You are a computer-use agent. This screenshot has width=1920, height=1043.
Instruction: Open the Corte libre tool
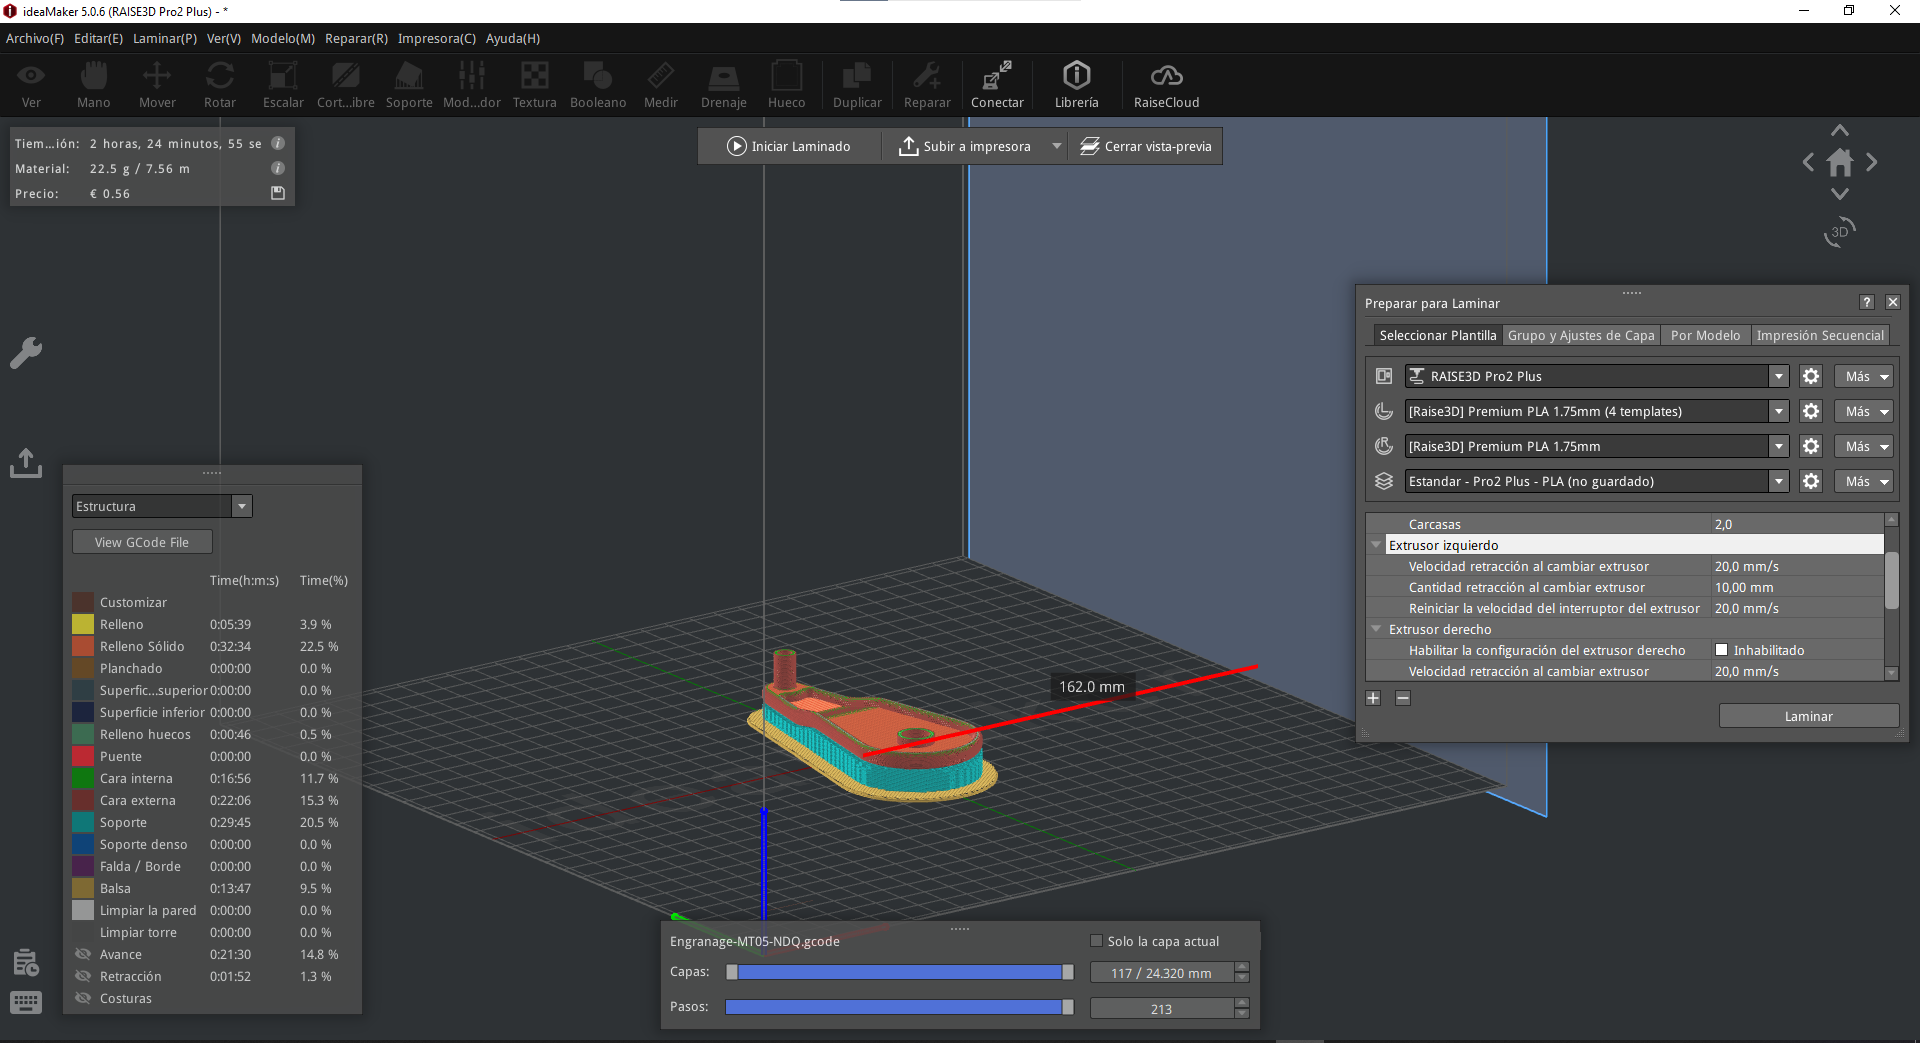click(346, 85)
